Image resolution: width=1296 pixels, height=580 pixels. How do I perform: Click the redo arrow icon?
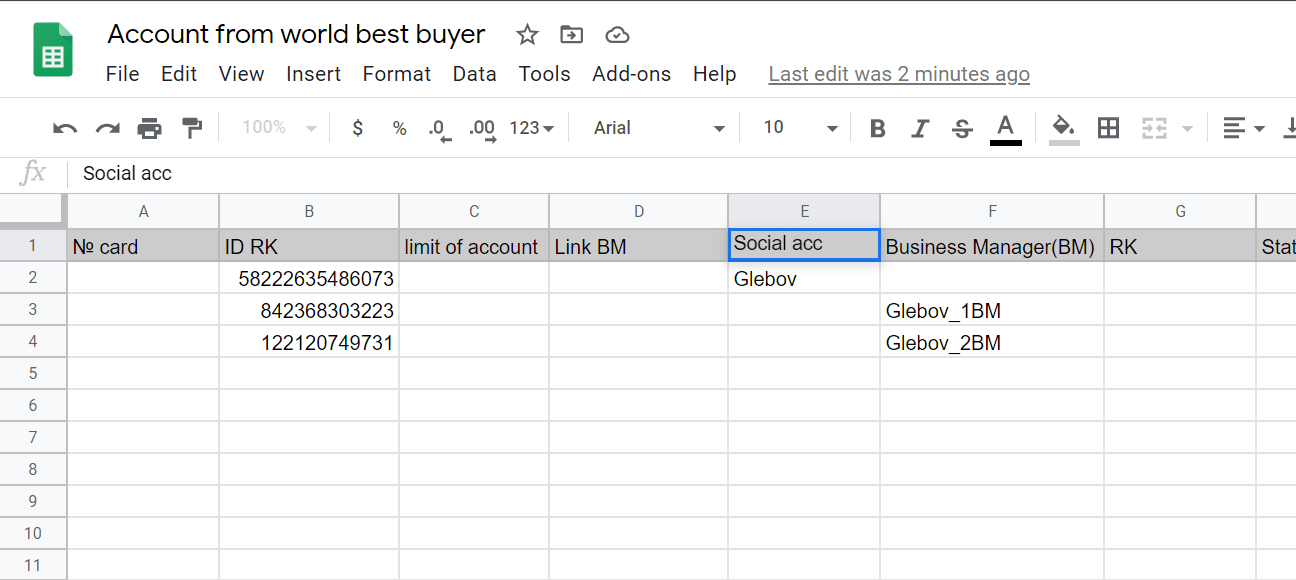coord(107,128)
